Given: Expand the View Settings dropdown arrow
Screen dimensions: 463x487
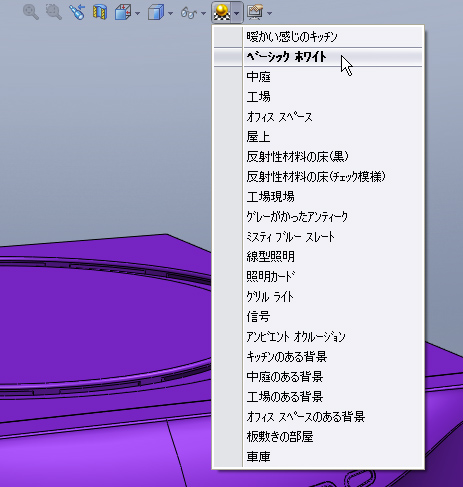Looking at the screenshot, I should (x=270, y=13).
